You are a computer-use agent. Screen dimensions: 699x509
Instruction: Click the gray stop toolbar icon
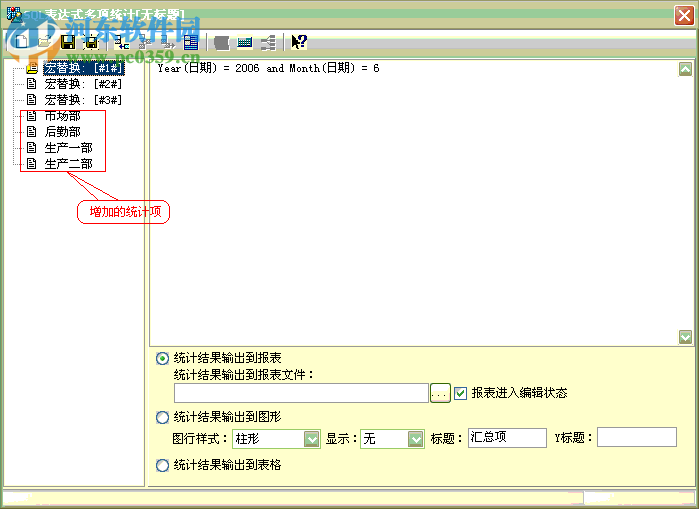click(222, 43)
